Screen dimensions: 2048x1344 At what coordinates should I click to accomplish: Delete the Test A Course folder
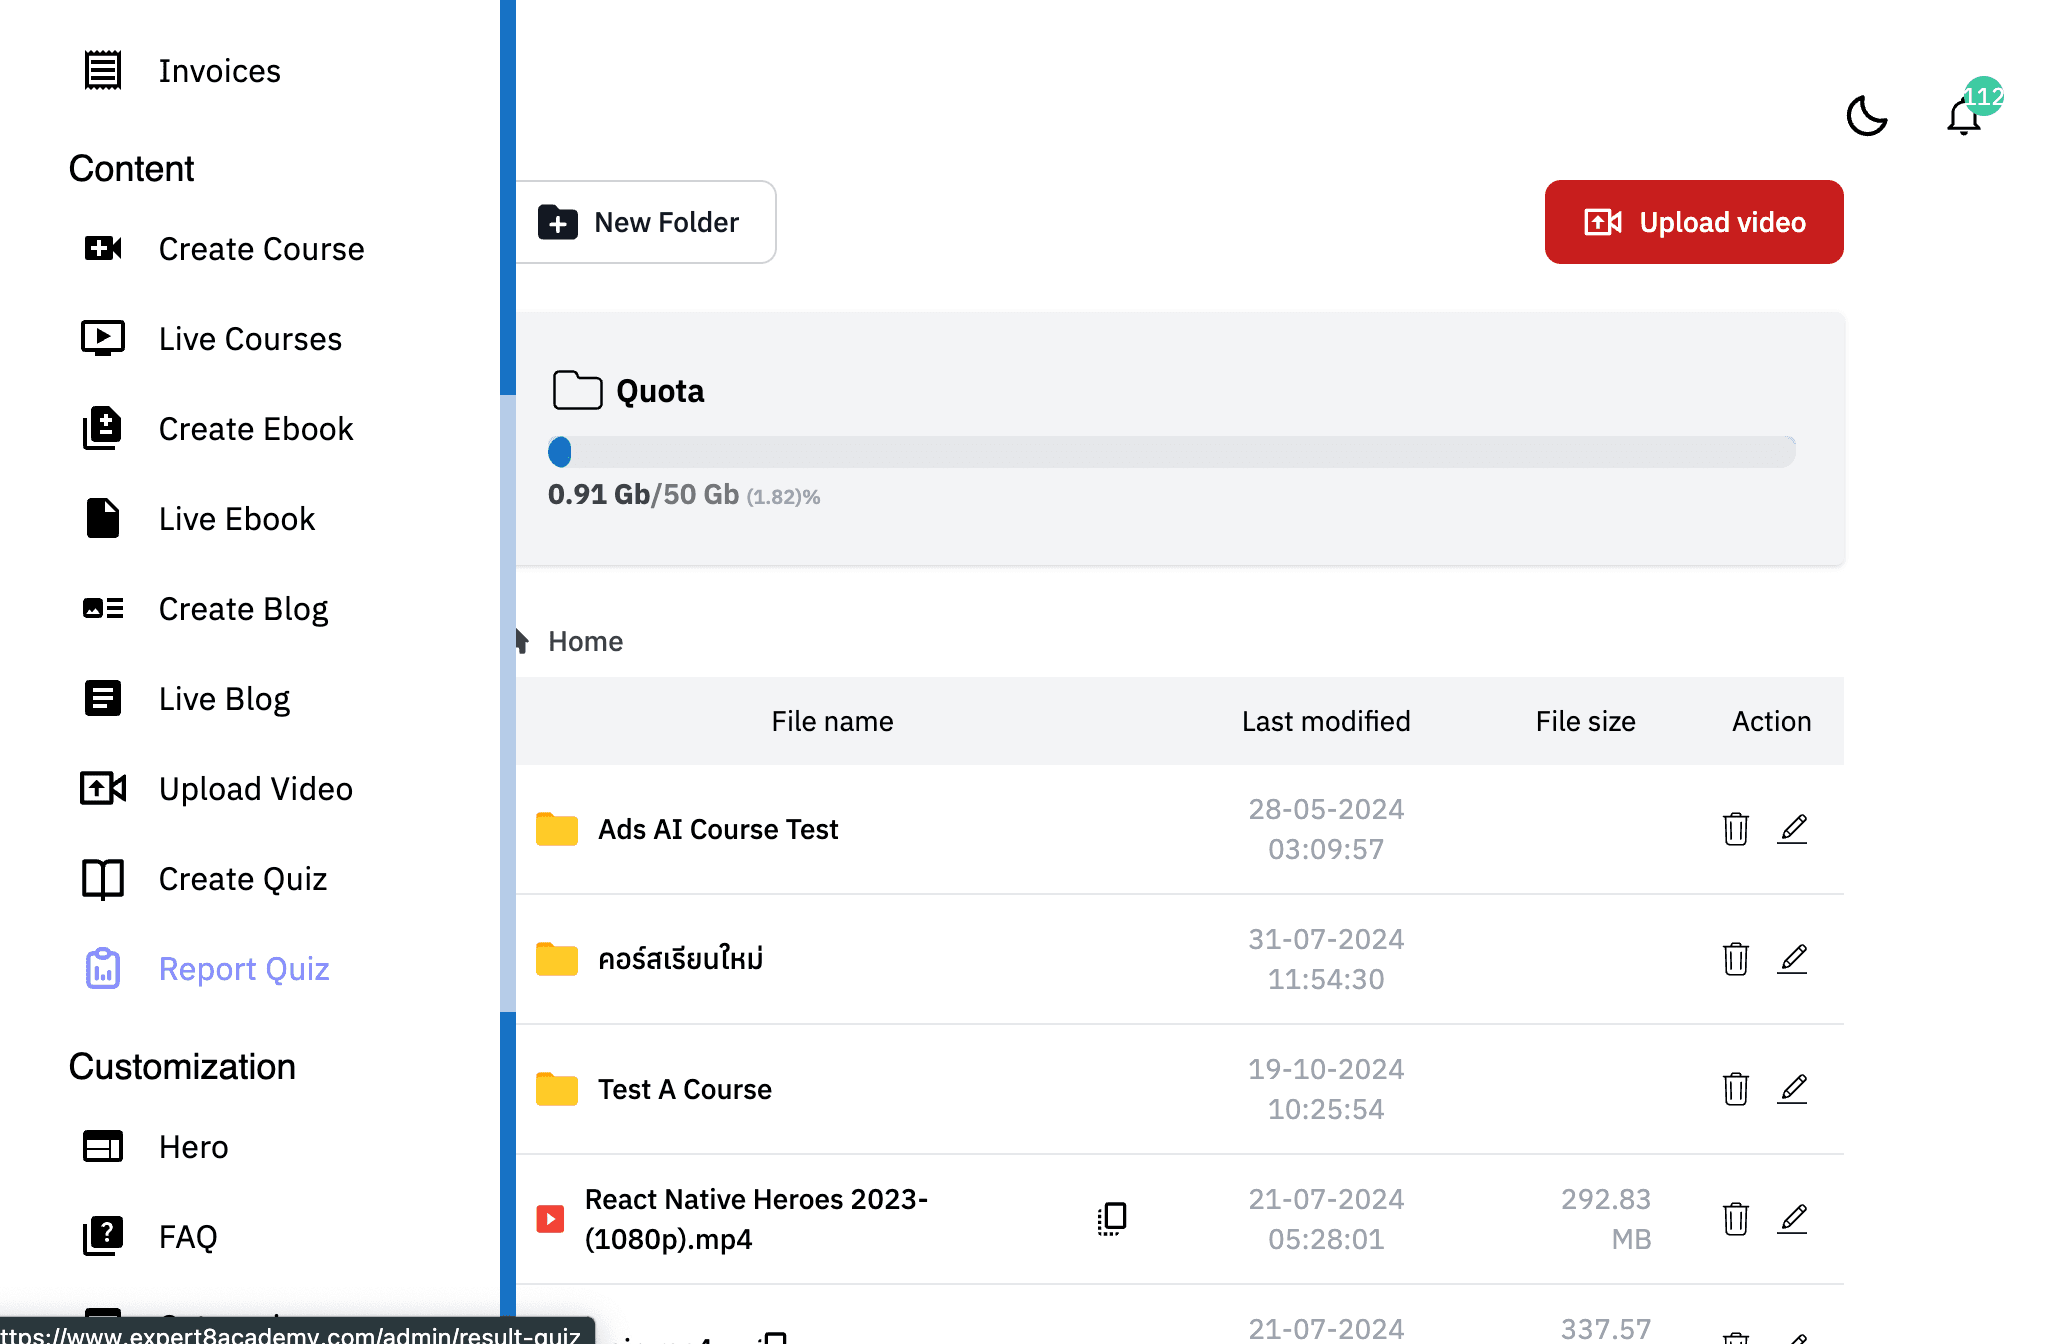click(x=1735, y=1089)
